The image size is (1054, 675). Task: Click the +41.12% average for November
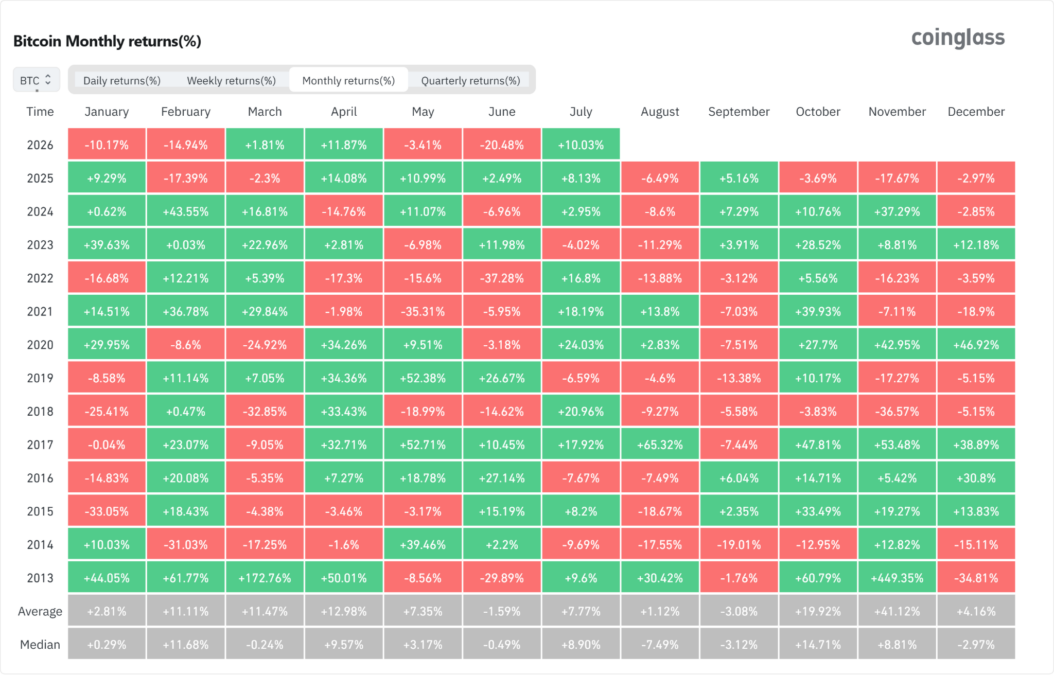[x=897, y=610]
